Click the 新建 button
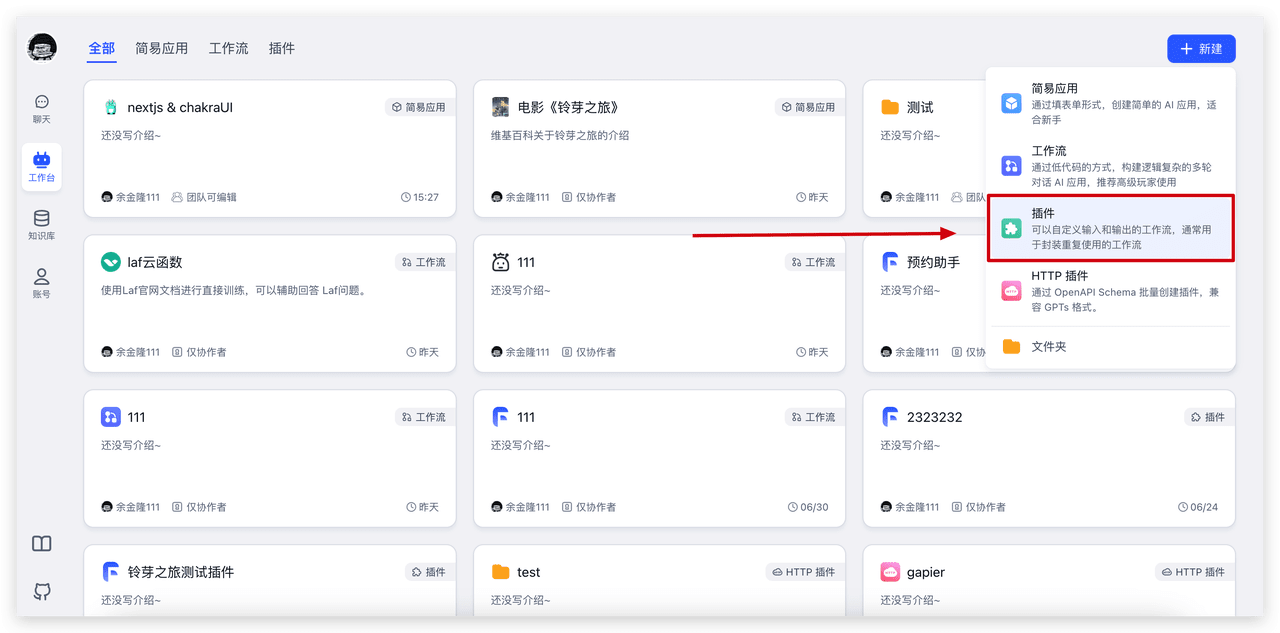The image size is (1280, 633). (x=1201, y=49)
